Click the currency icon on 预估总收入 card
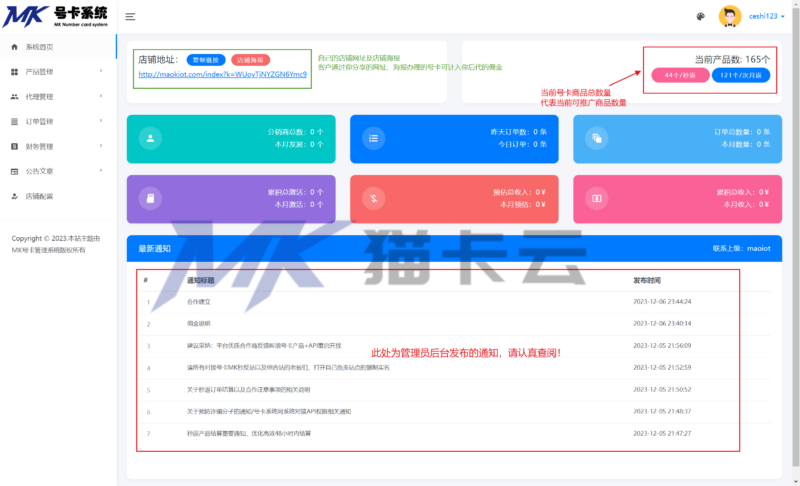 pyautogui.click(x=373, y=198)
